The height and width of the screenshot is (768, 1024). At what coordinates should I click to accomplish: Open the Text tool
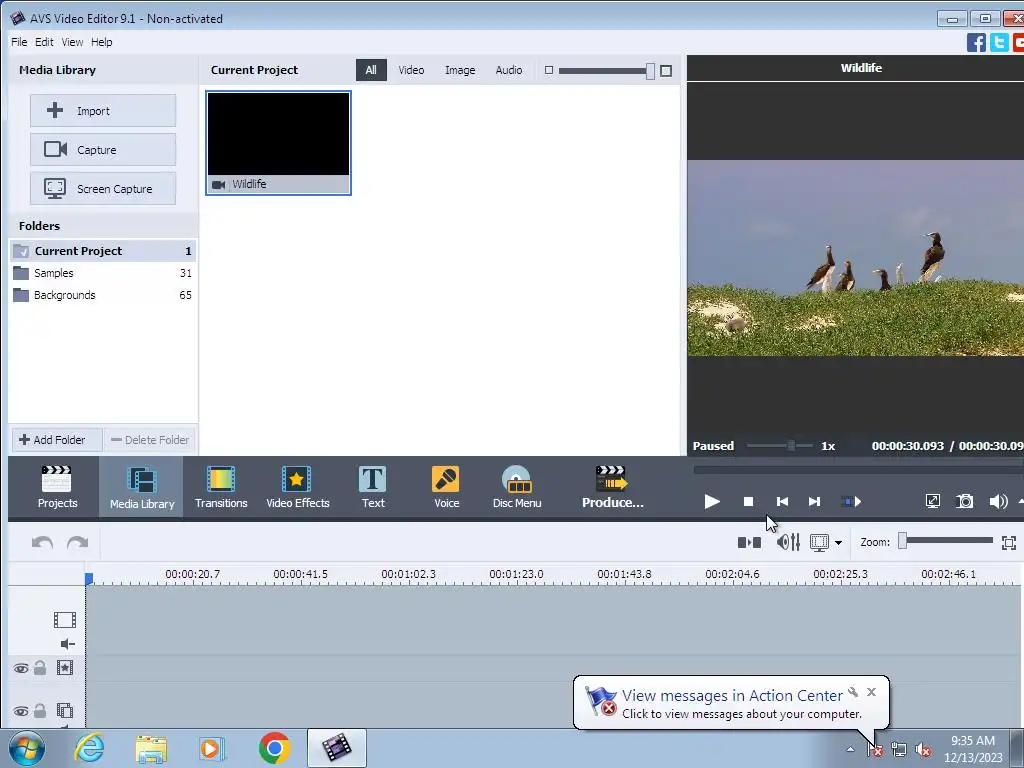(x=373, y=487)
